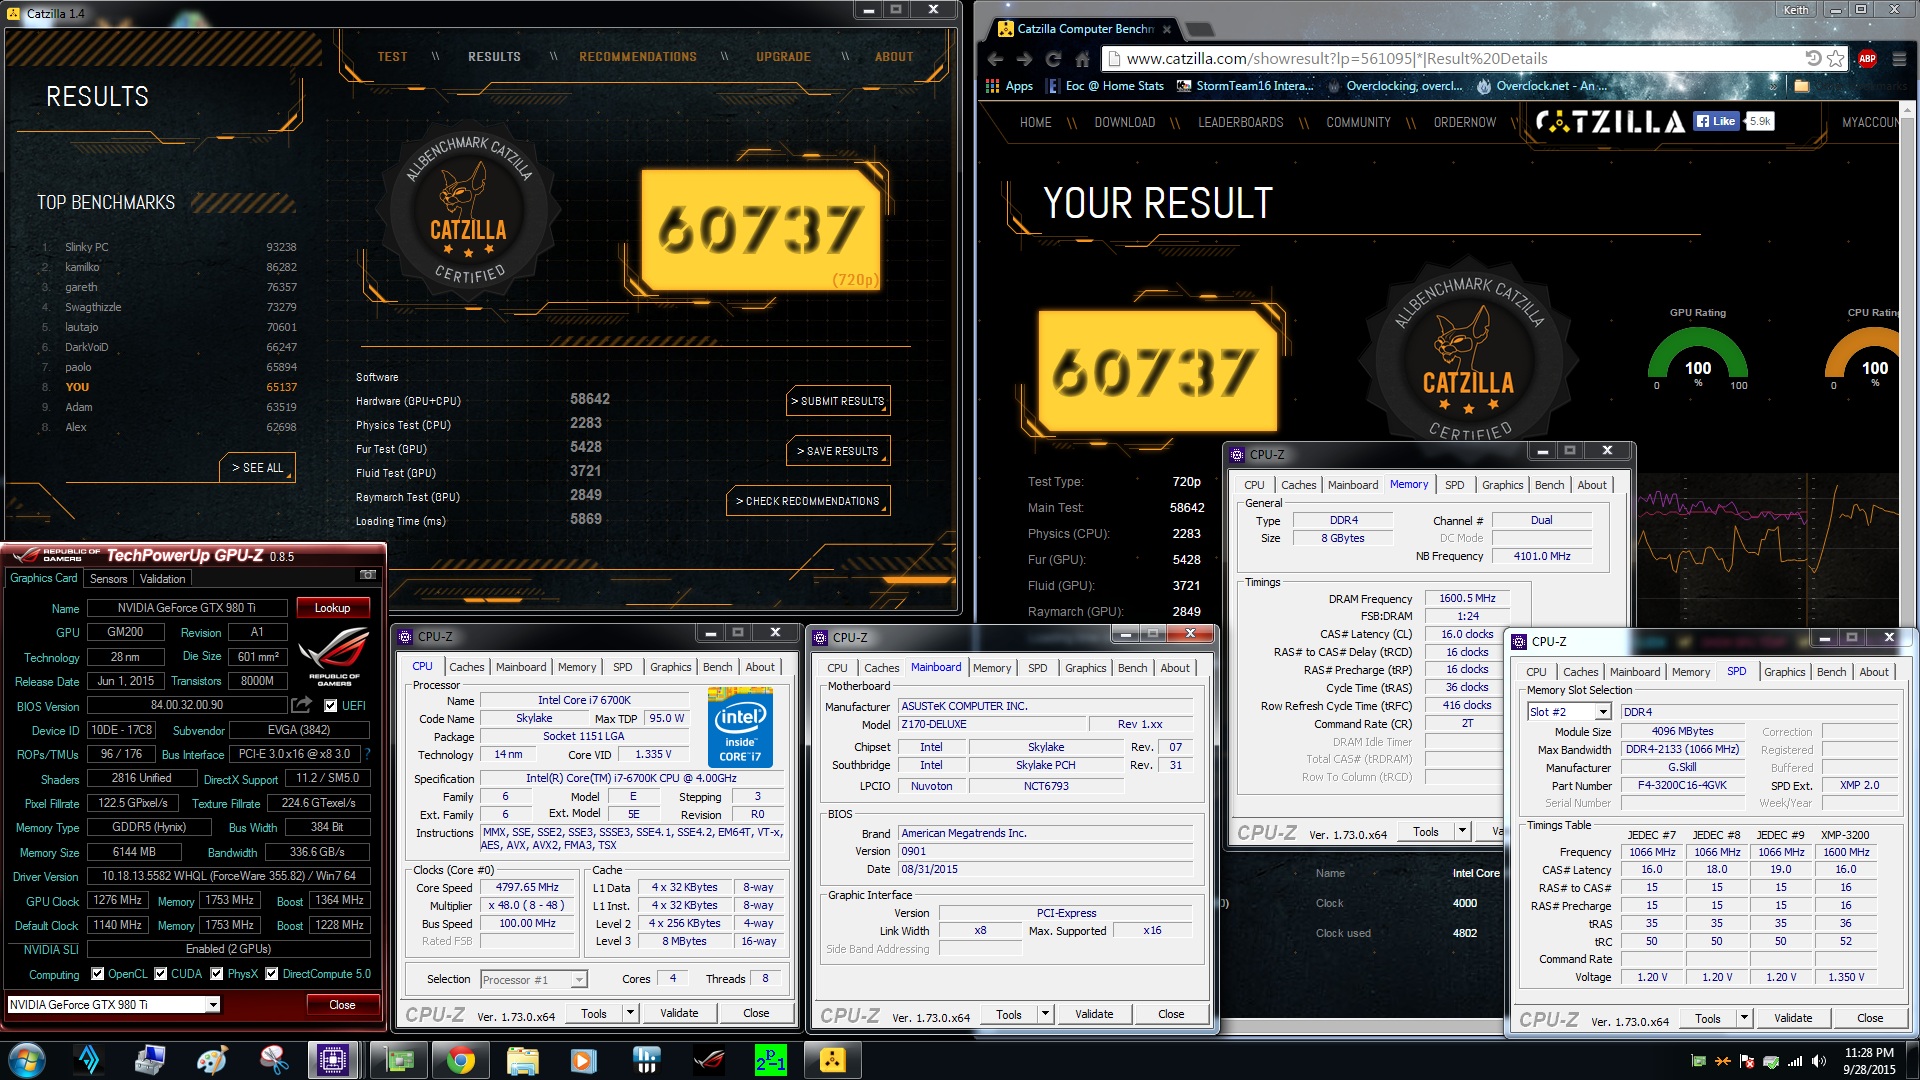Click the Chrome address bar URL field
This screenshot has height=1080, width=1920.
point(1460,59)
